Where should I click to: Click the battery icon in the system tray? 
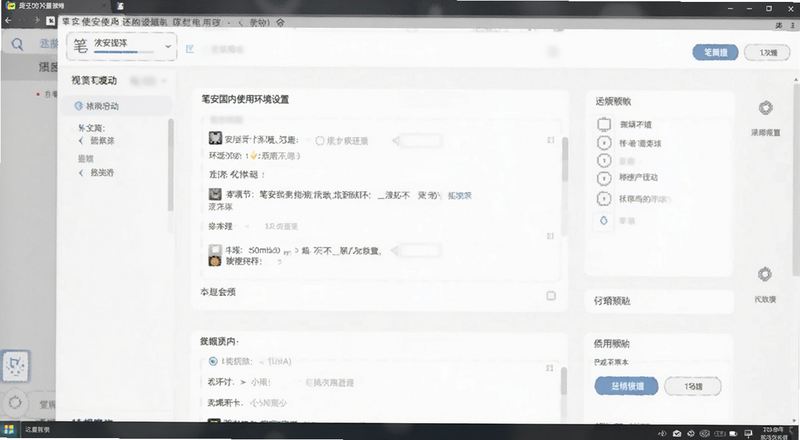pos(734,434)
